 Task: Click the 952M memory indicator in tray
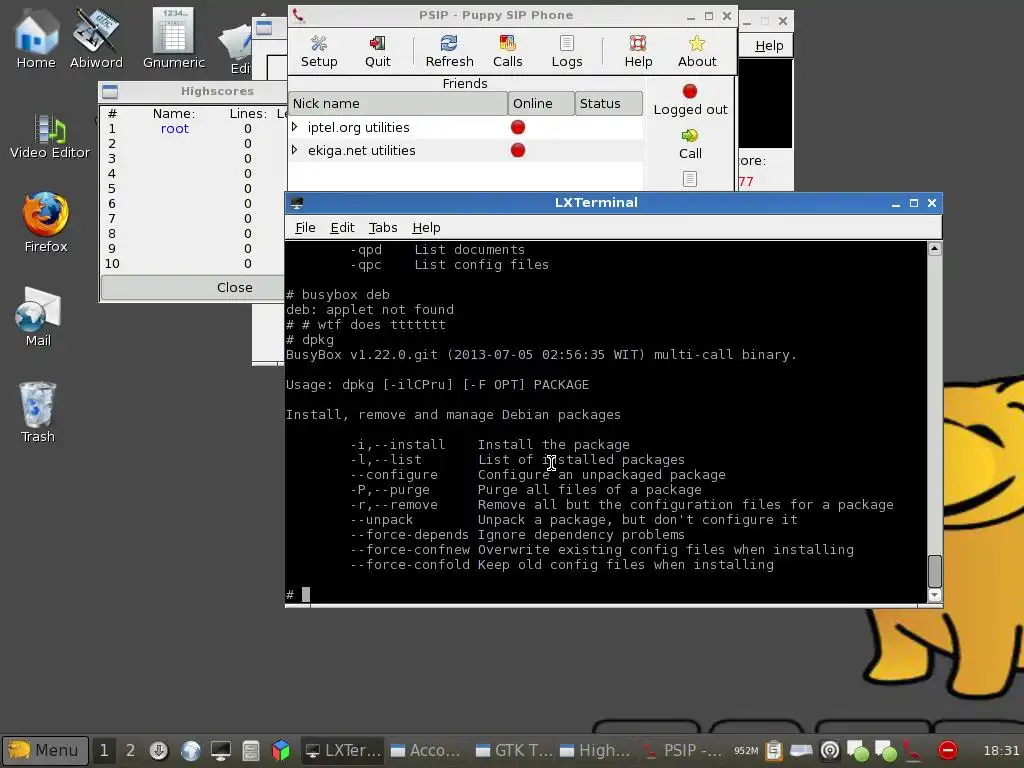point(746,750)
